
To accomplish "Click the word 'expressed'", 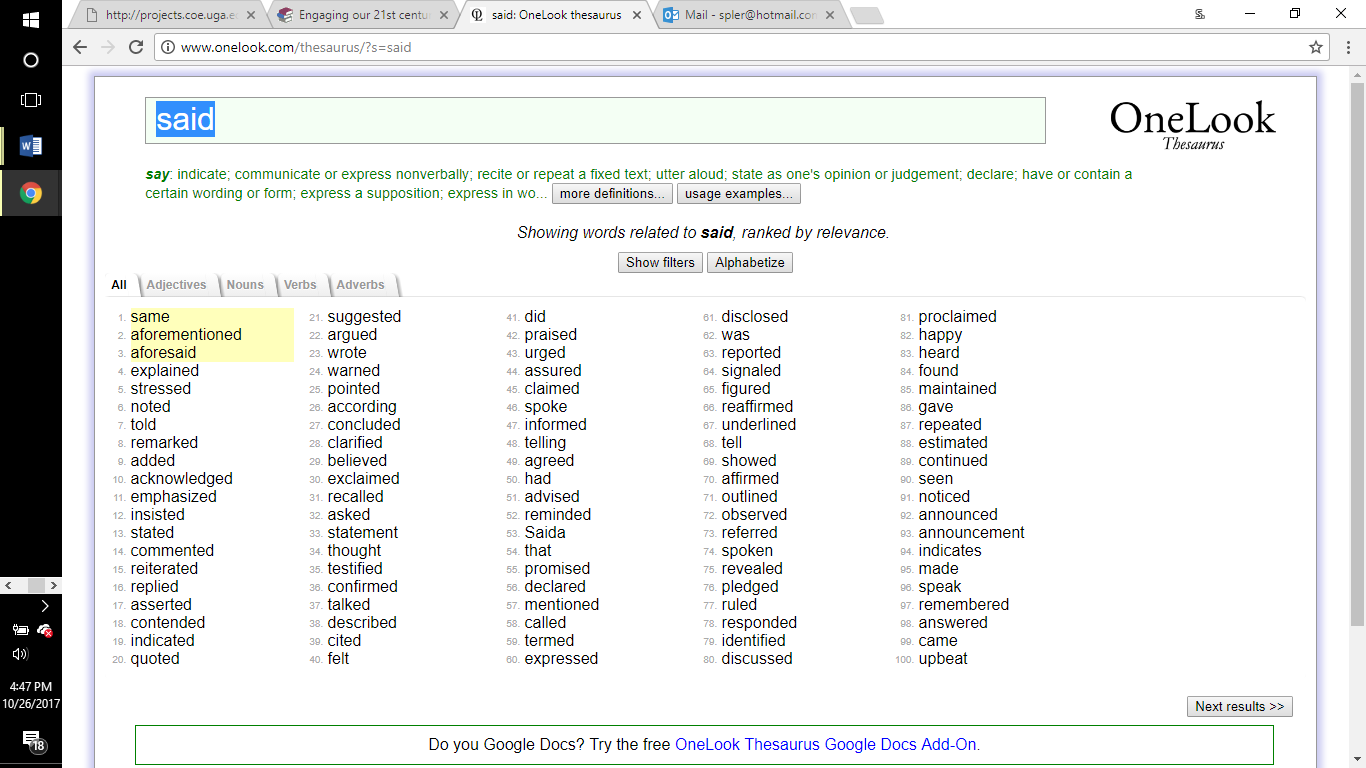I will coord(561,659).
